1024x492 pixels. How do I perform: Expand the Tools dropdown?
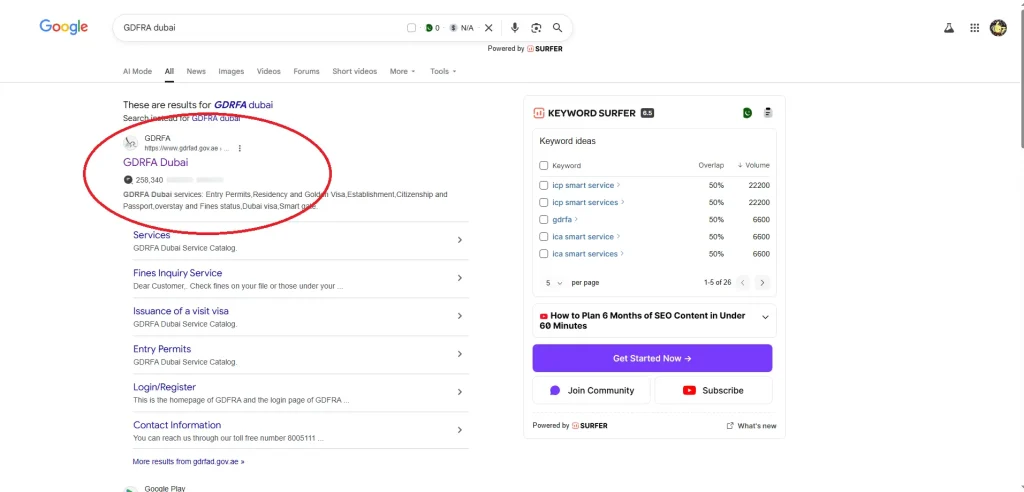[x=442, y=71]
